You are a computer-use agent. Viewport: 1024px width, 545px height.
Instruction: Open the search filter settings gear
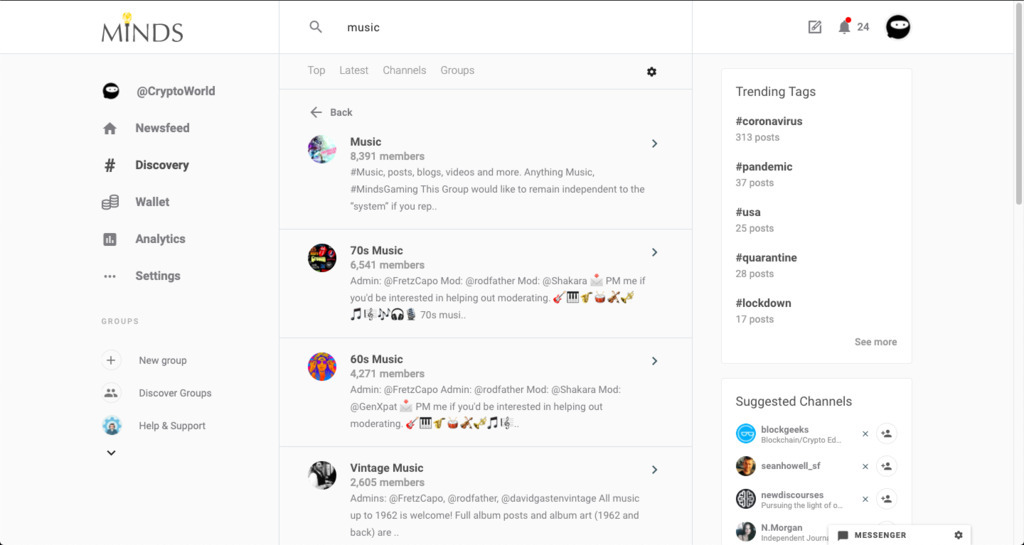pos(652,71)
